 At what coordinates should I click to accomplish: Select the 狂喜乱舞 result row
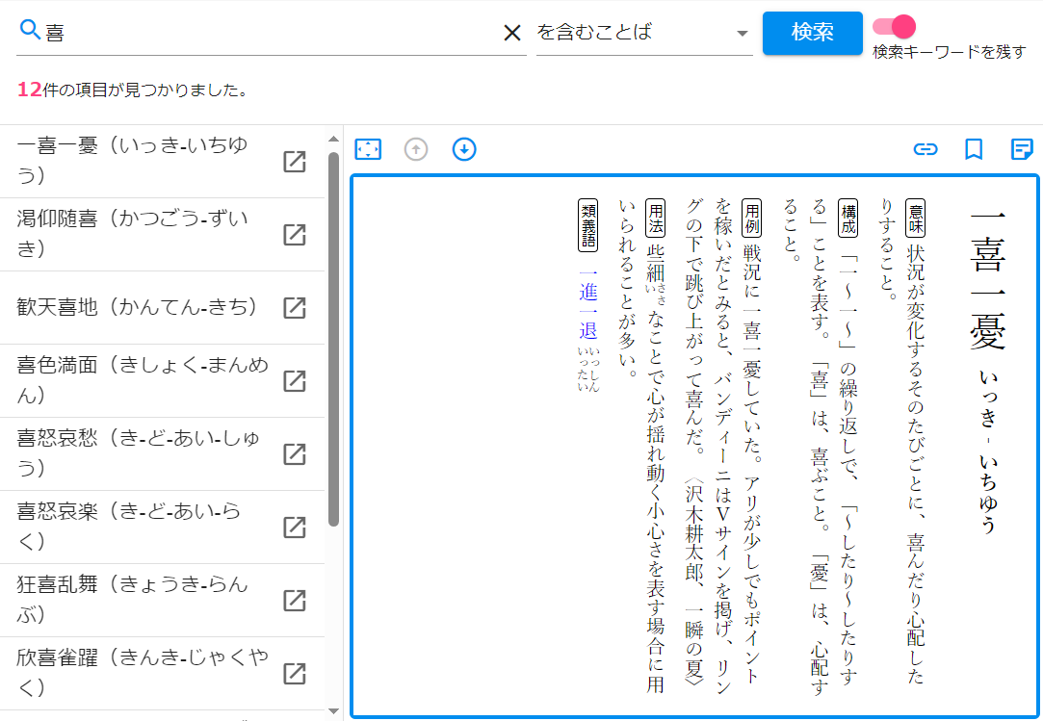(x=162, y=601)
